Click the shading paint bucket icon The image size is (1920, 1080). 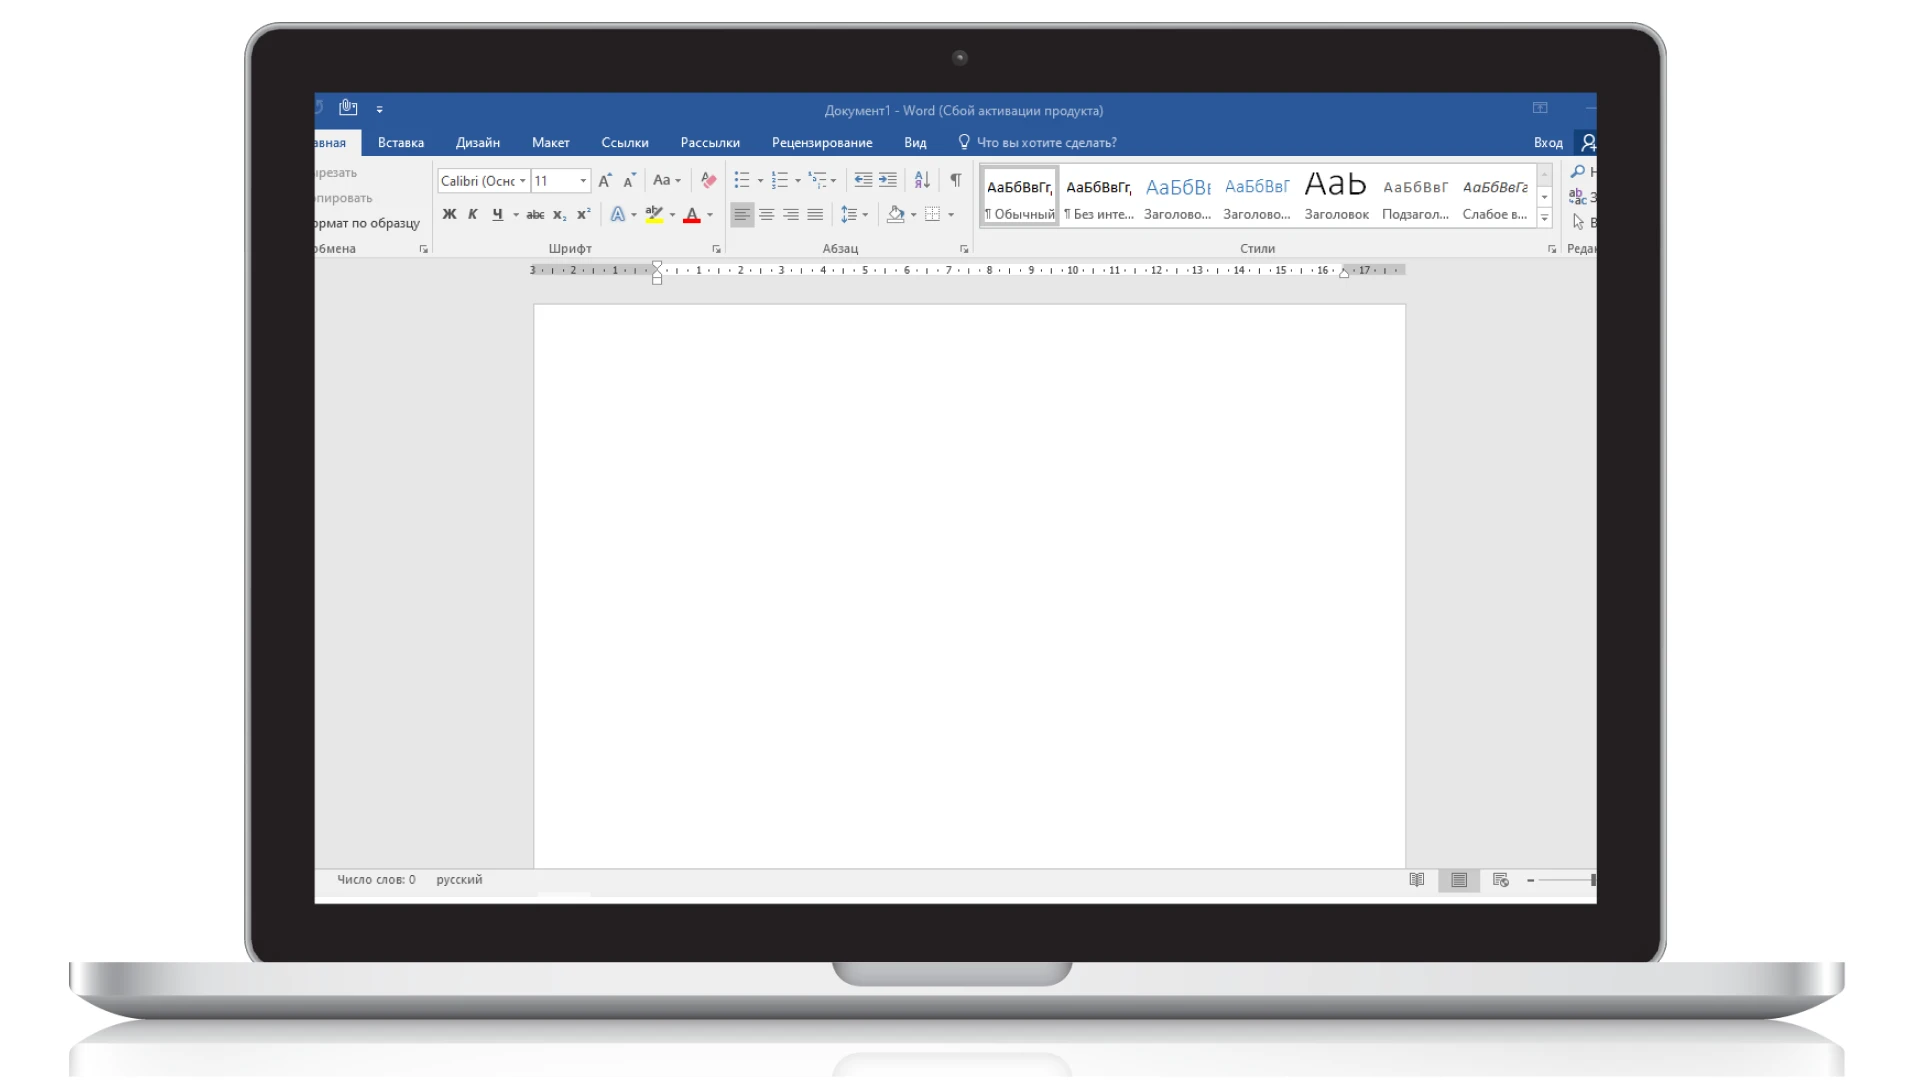point(895,215)
